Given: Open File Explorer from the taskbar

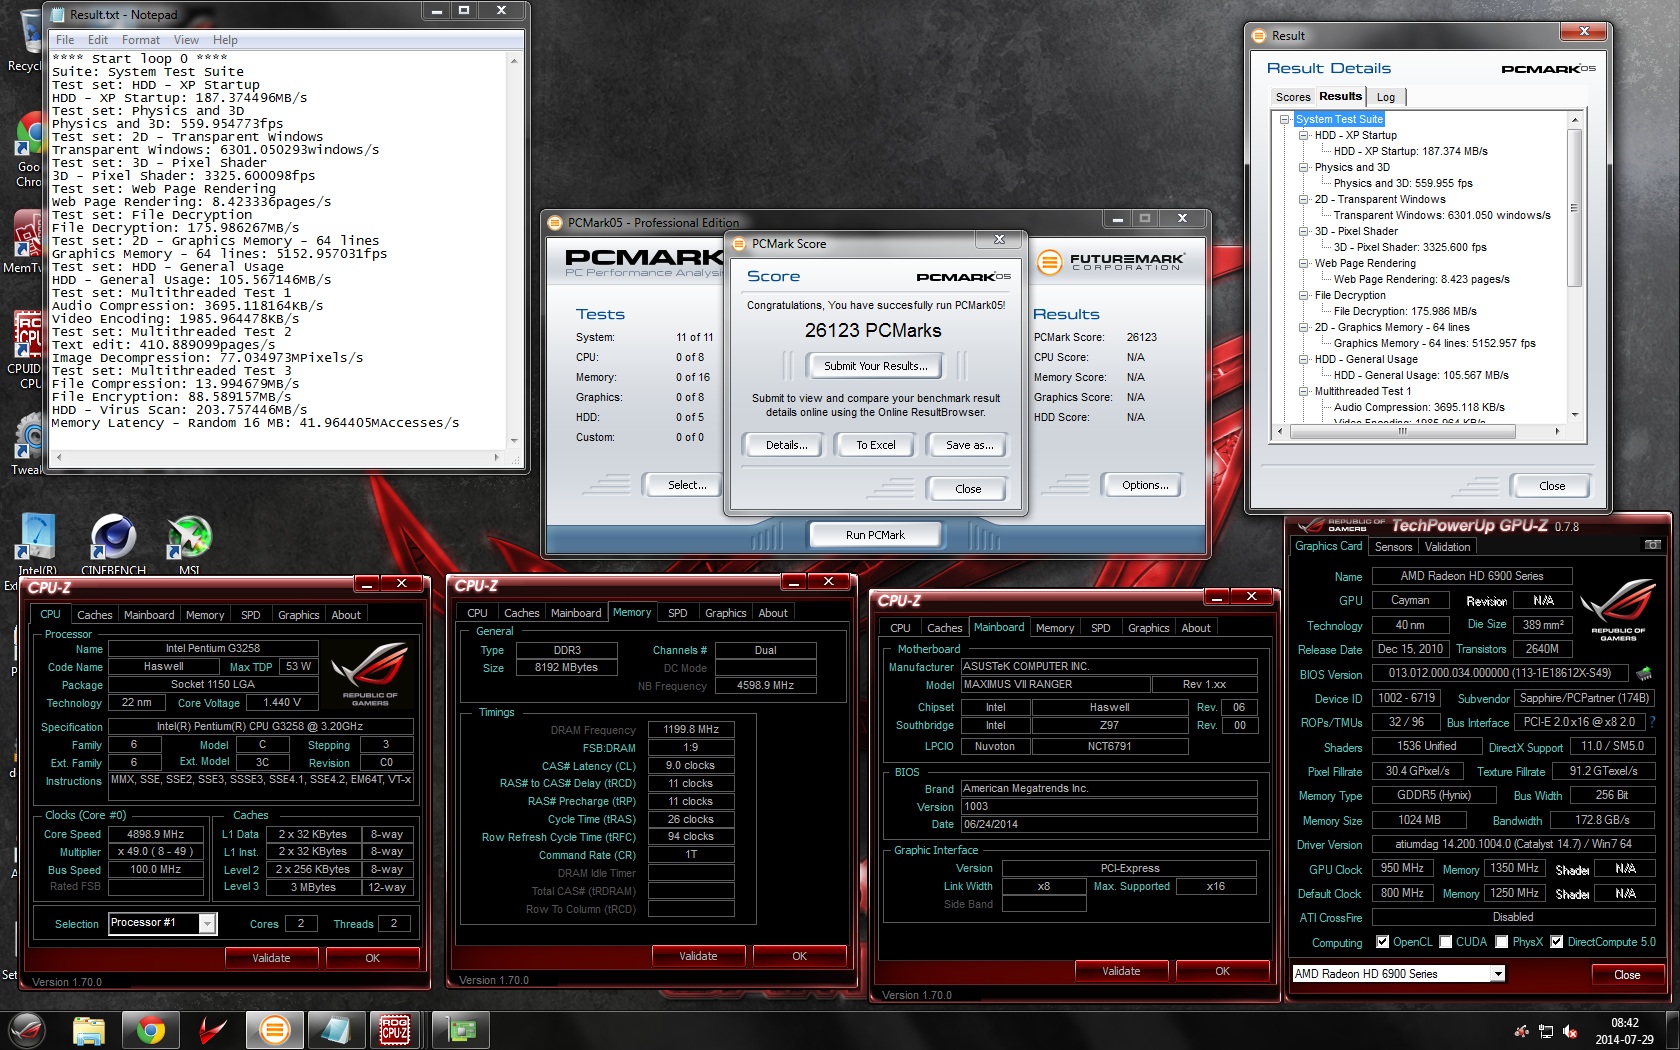Looking at the screenshot, I should pyautogui.click(x=89, y=1030).
